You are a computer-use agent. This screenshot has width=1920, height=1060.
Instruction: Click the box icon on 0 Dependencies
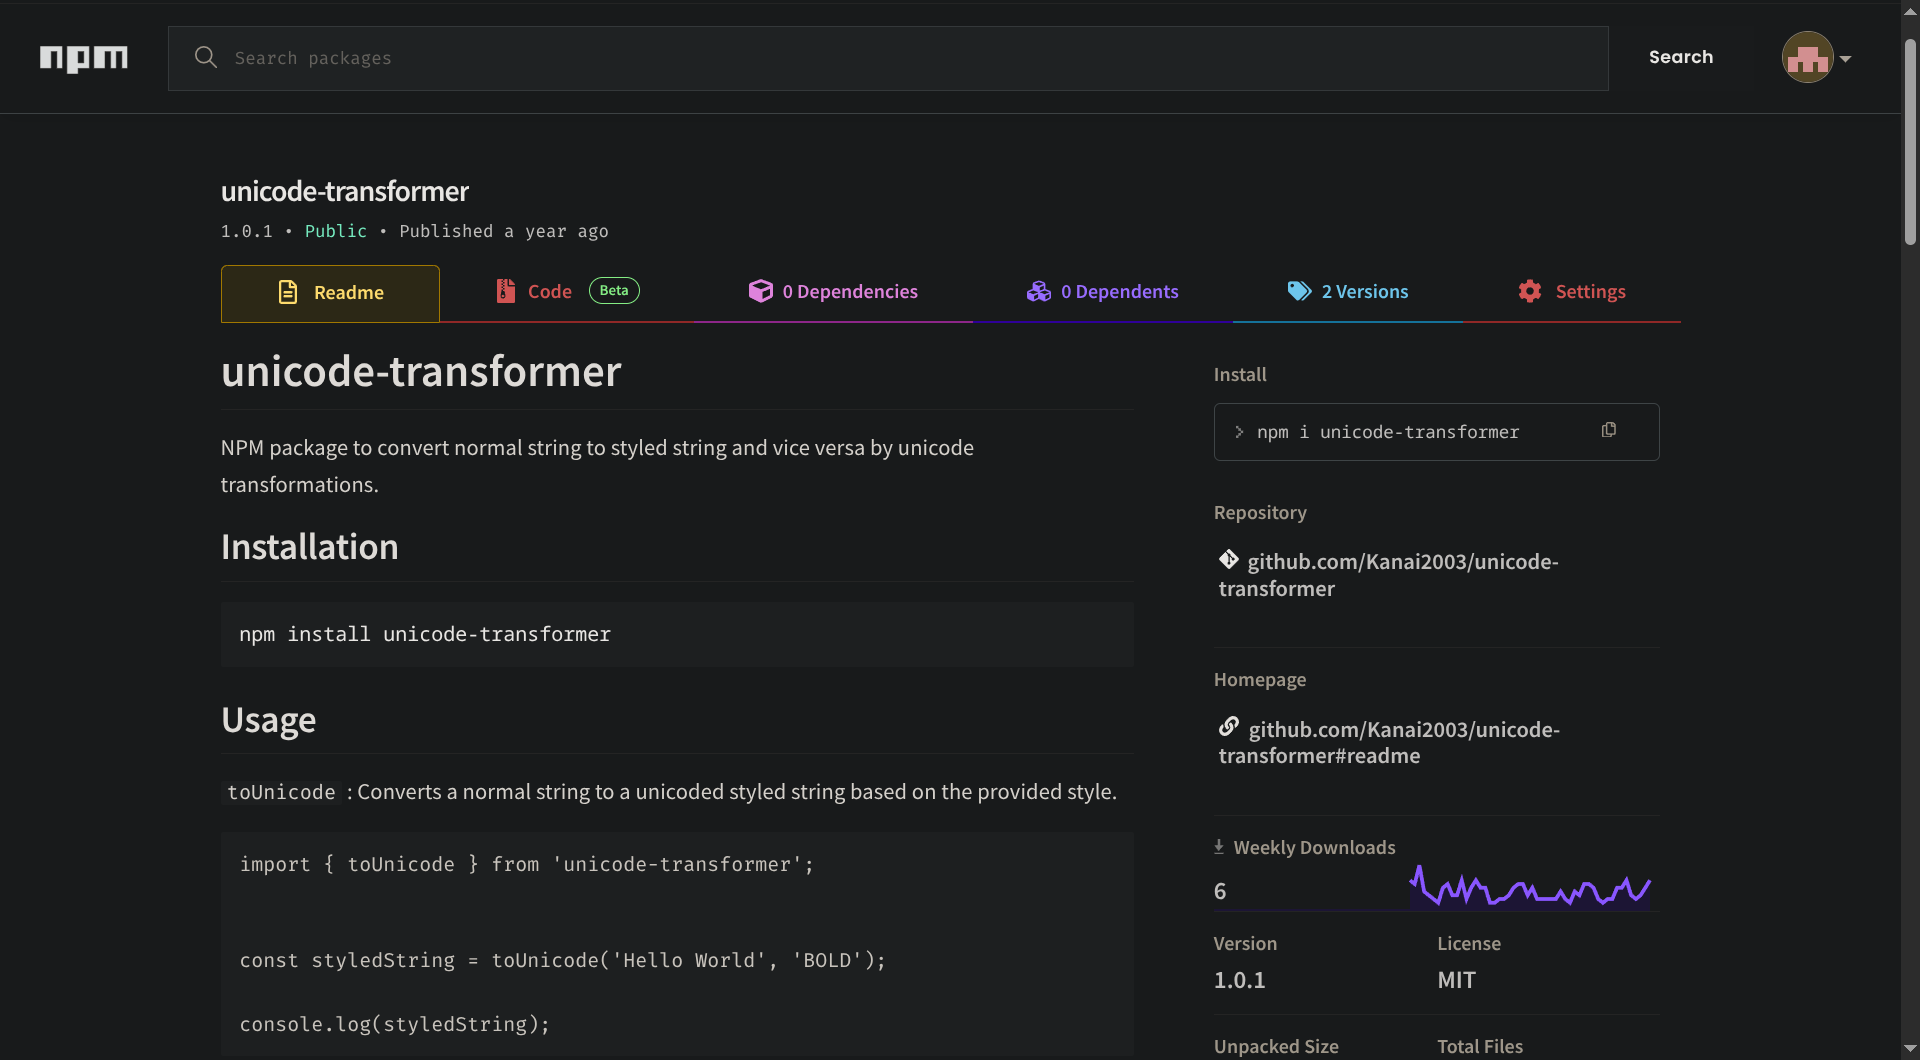point(762,291)
